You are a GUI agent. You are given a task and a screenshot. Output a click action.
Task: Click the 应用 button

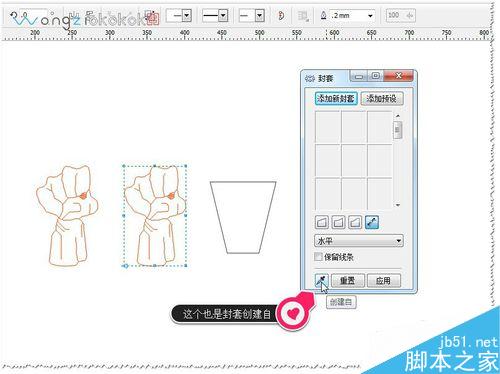click(384, 281)
